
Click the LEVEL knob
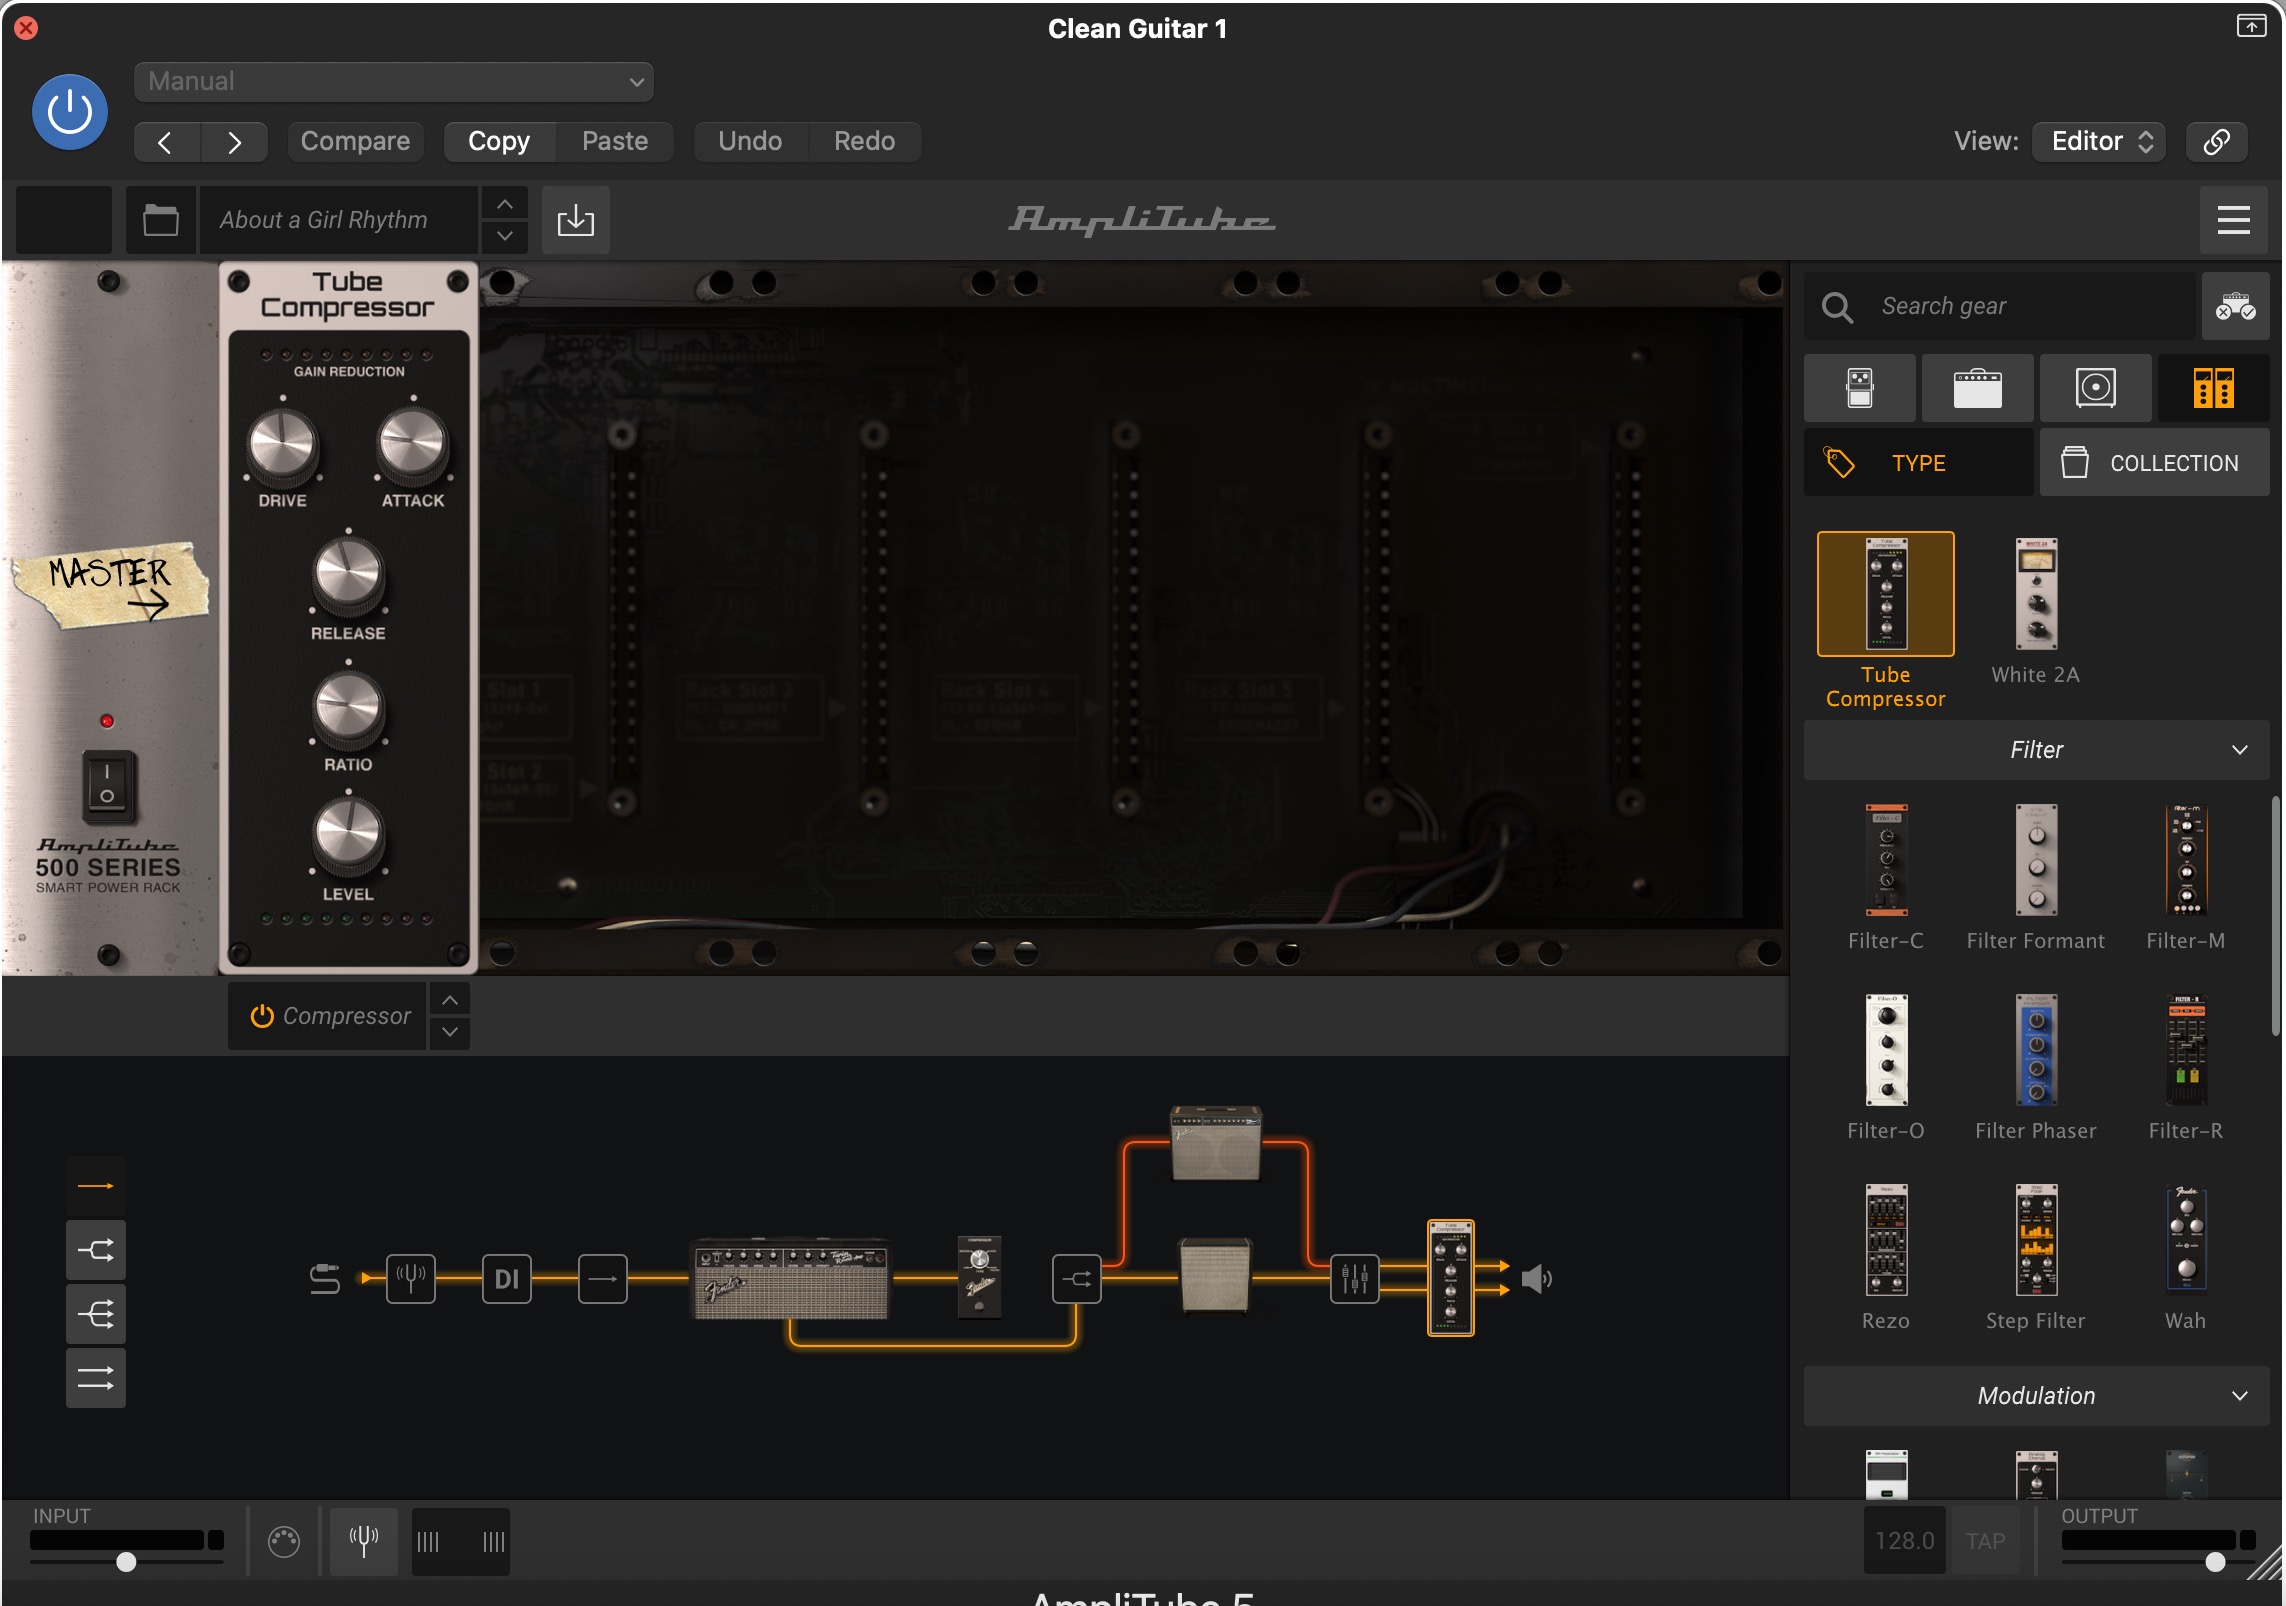pyautogui.click(x=348, y=836)
